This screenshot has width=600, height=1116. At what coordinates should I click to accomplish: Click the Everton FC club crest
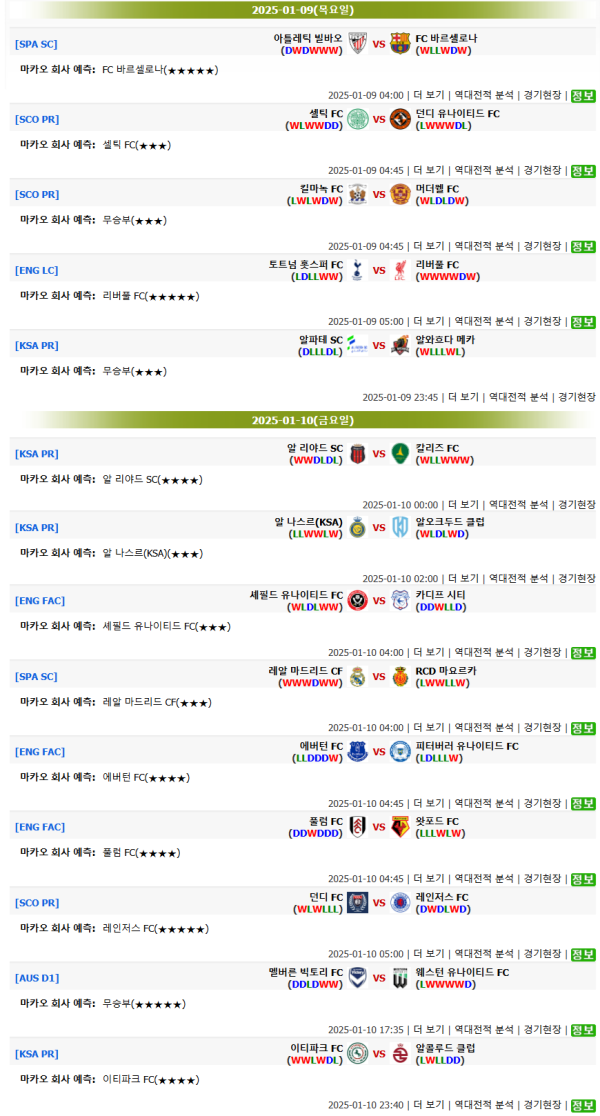coord(358,751)
